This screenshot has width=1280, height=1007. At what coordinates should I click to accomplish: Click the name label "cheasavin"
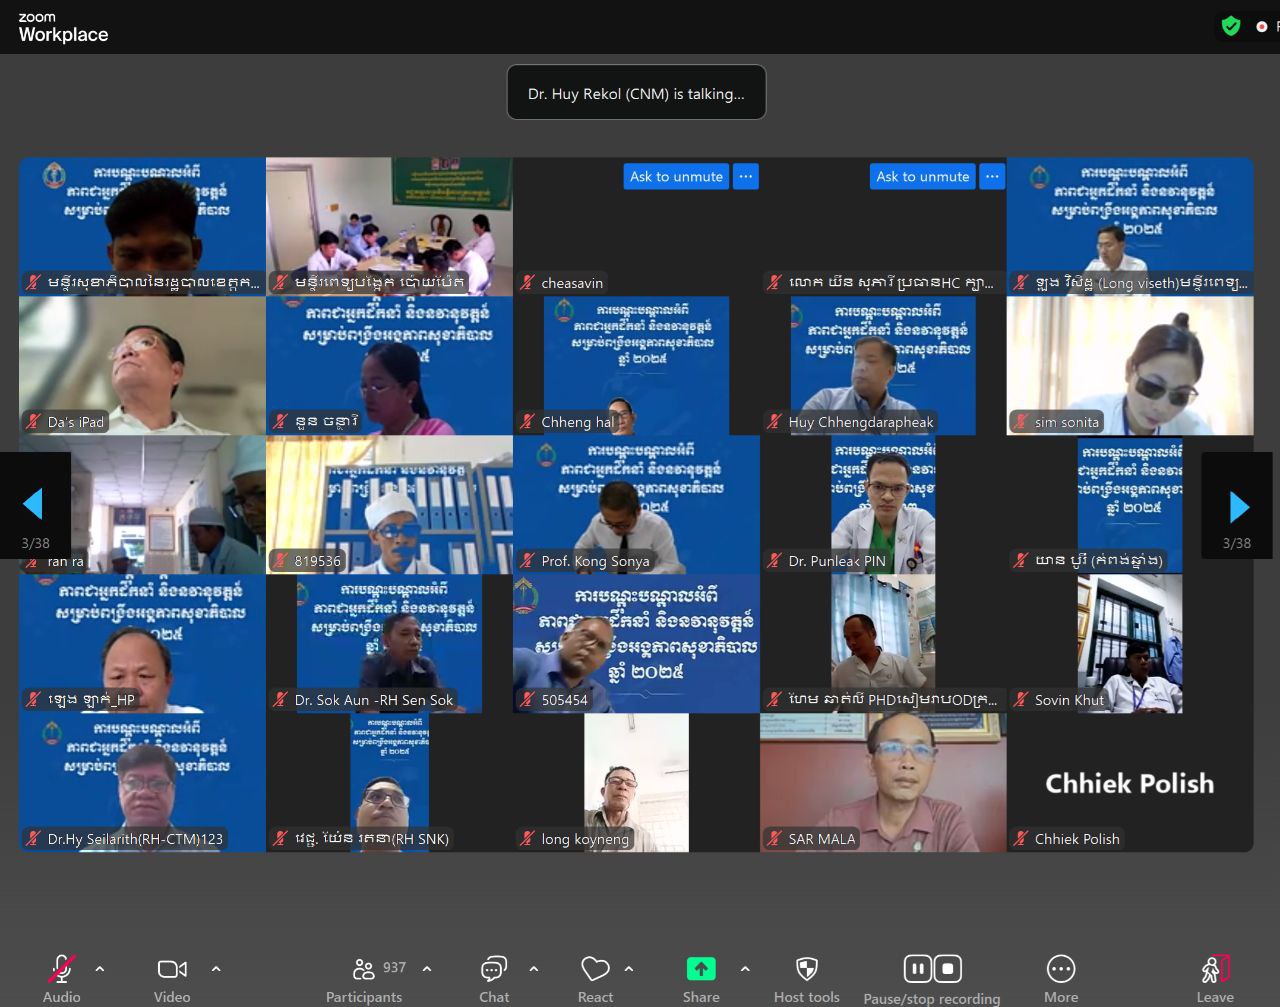point(572,283)
